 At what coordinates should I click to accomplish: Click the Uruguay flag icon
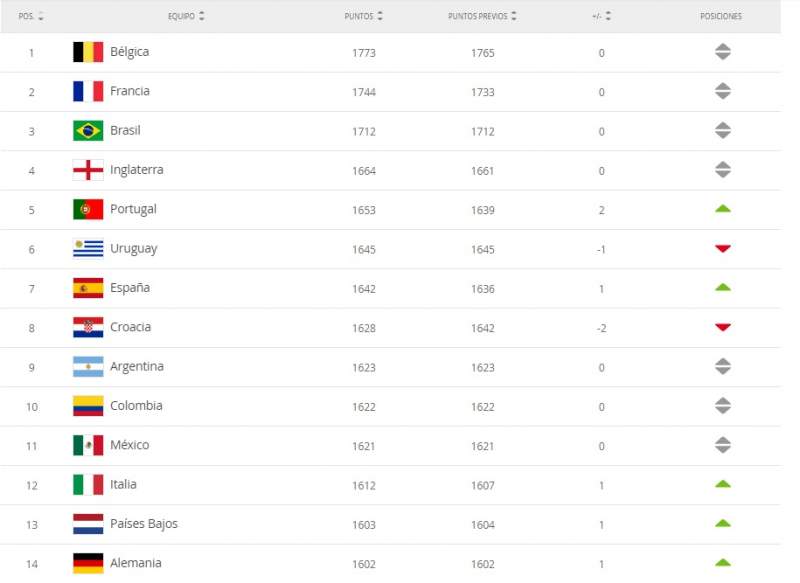click(x=88, y=249)
